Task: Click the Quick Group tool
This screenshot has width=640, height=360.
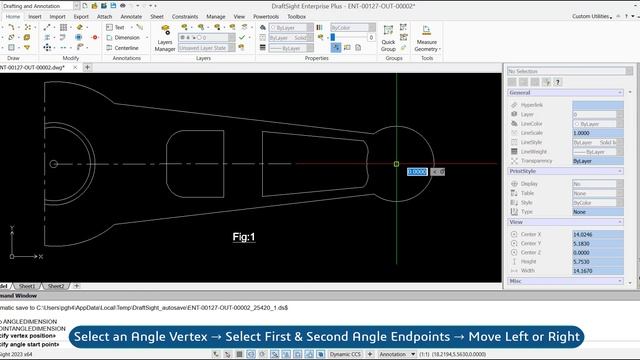Action: pos(388,38)
